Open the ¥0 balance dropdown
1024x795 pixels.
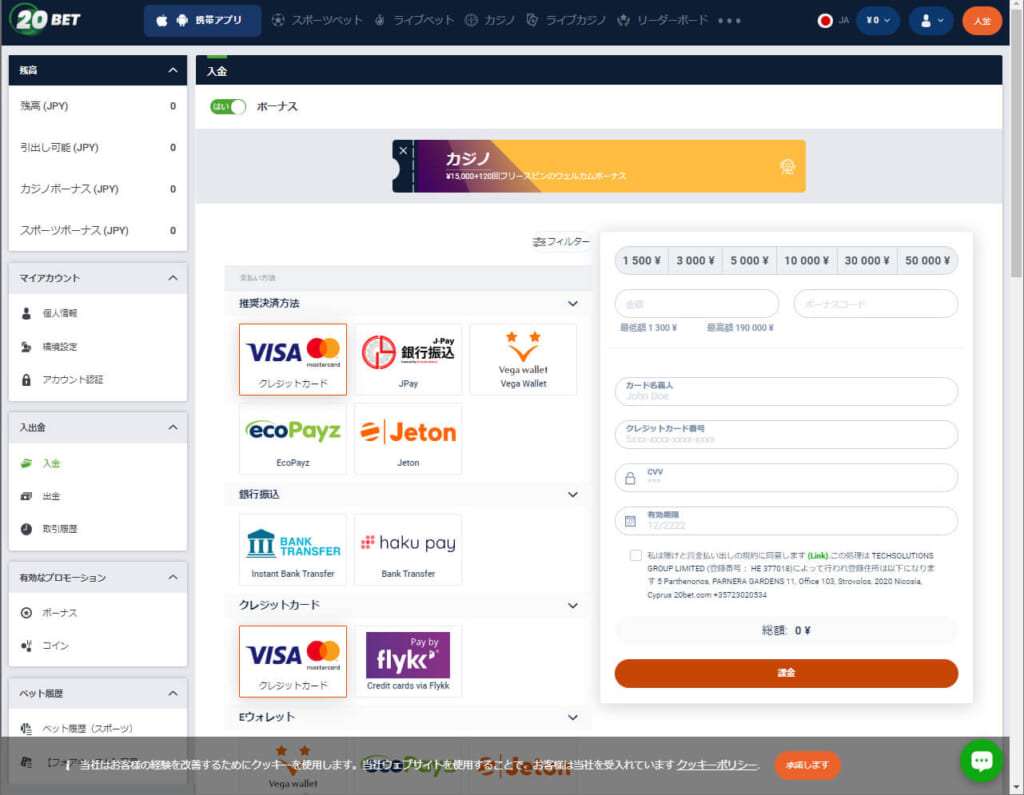coord(878,20)
